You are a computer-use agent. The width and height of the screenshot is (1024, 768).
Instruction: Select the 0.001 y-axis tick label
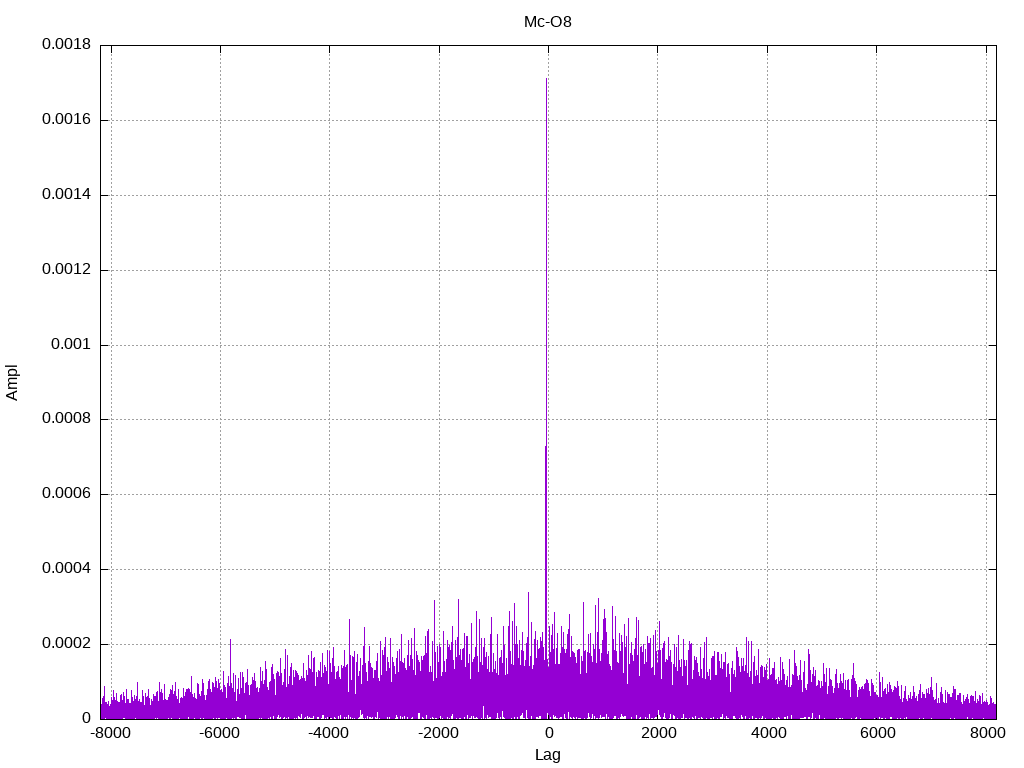(x=71, y=345)
